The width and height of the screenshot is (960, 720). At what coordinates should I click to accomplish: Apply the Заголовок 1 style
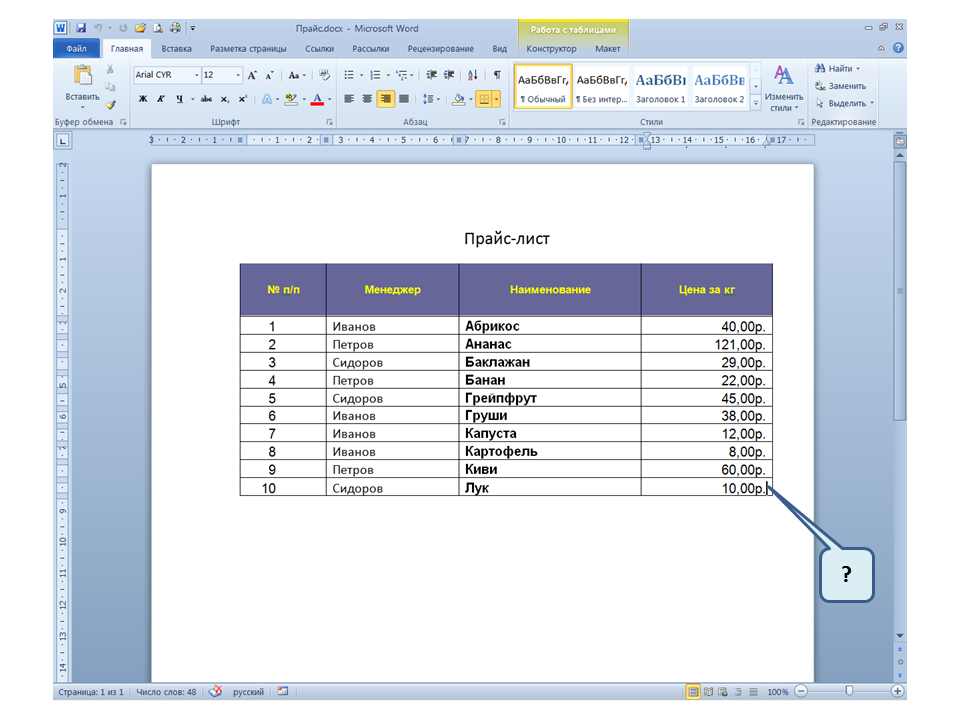[x=661, y=87]
